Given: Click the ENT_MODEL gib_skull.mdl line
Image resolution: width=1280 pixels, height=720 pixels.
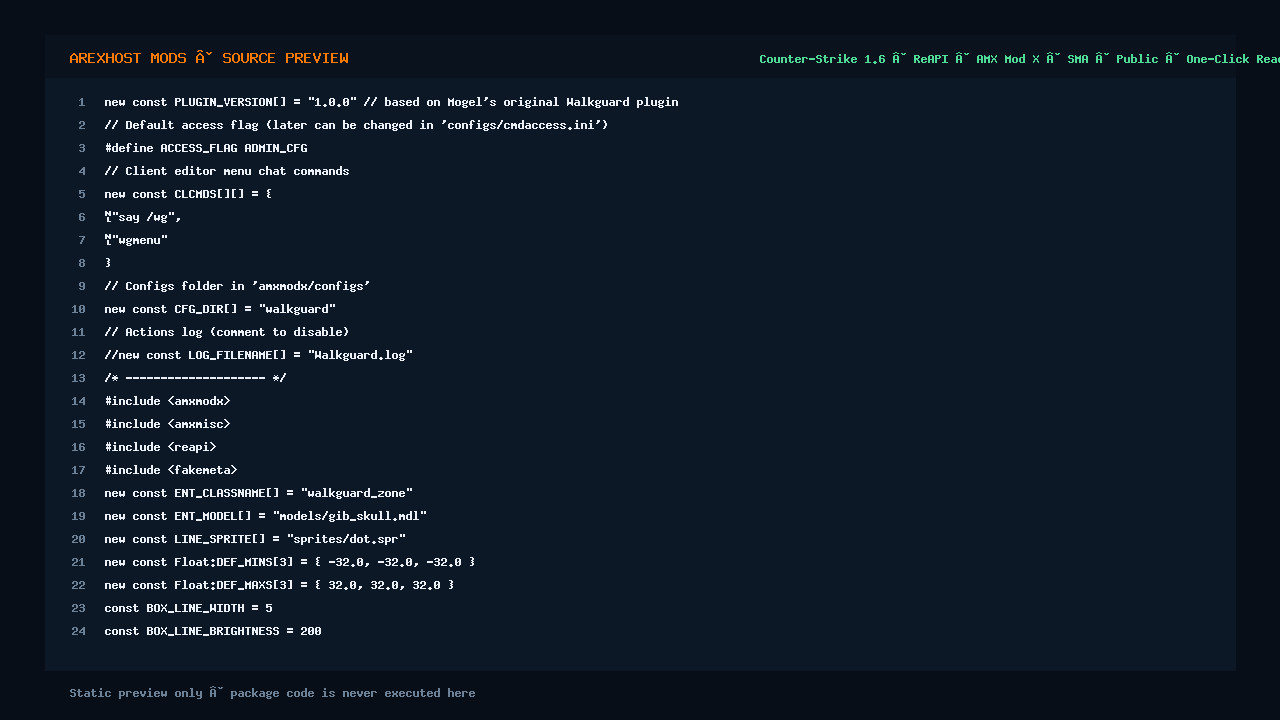Looking at the screenshot, I should coord(265,516).
